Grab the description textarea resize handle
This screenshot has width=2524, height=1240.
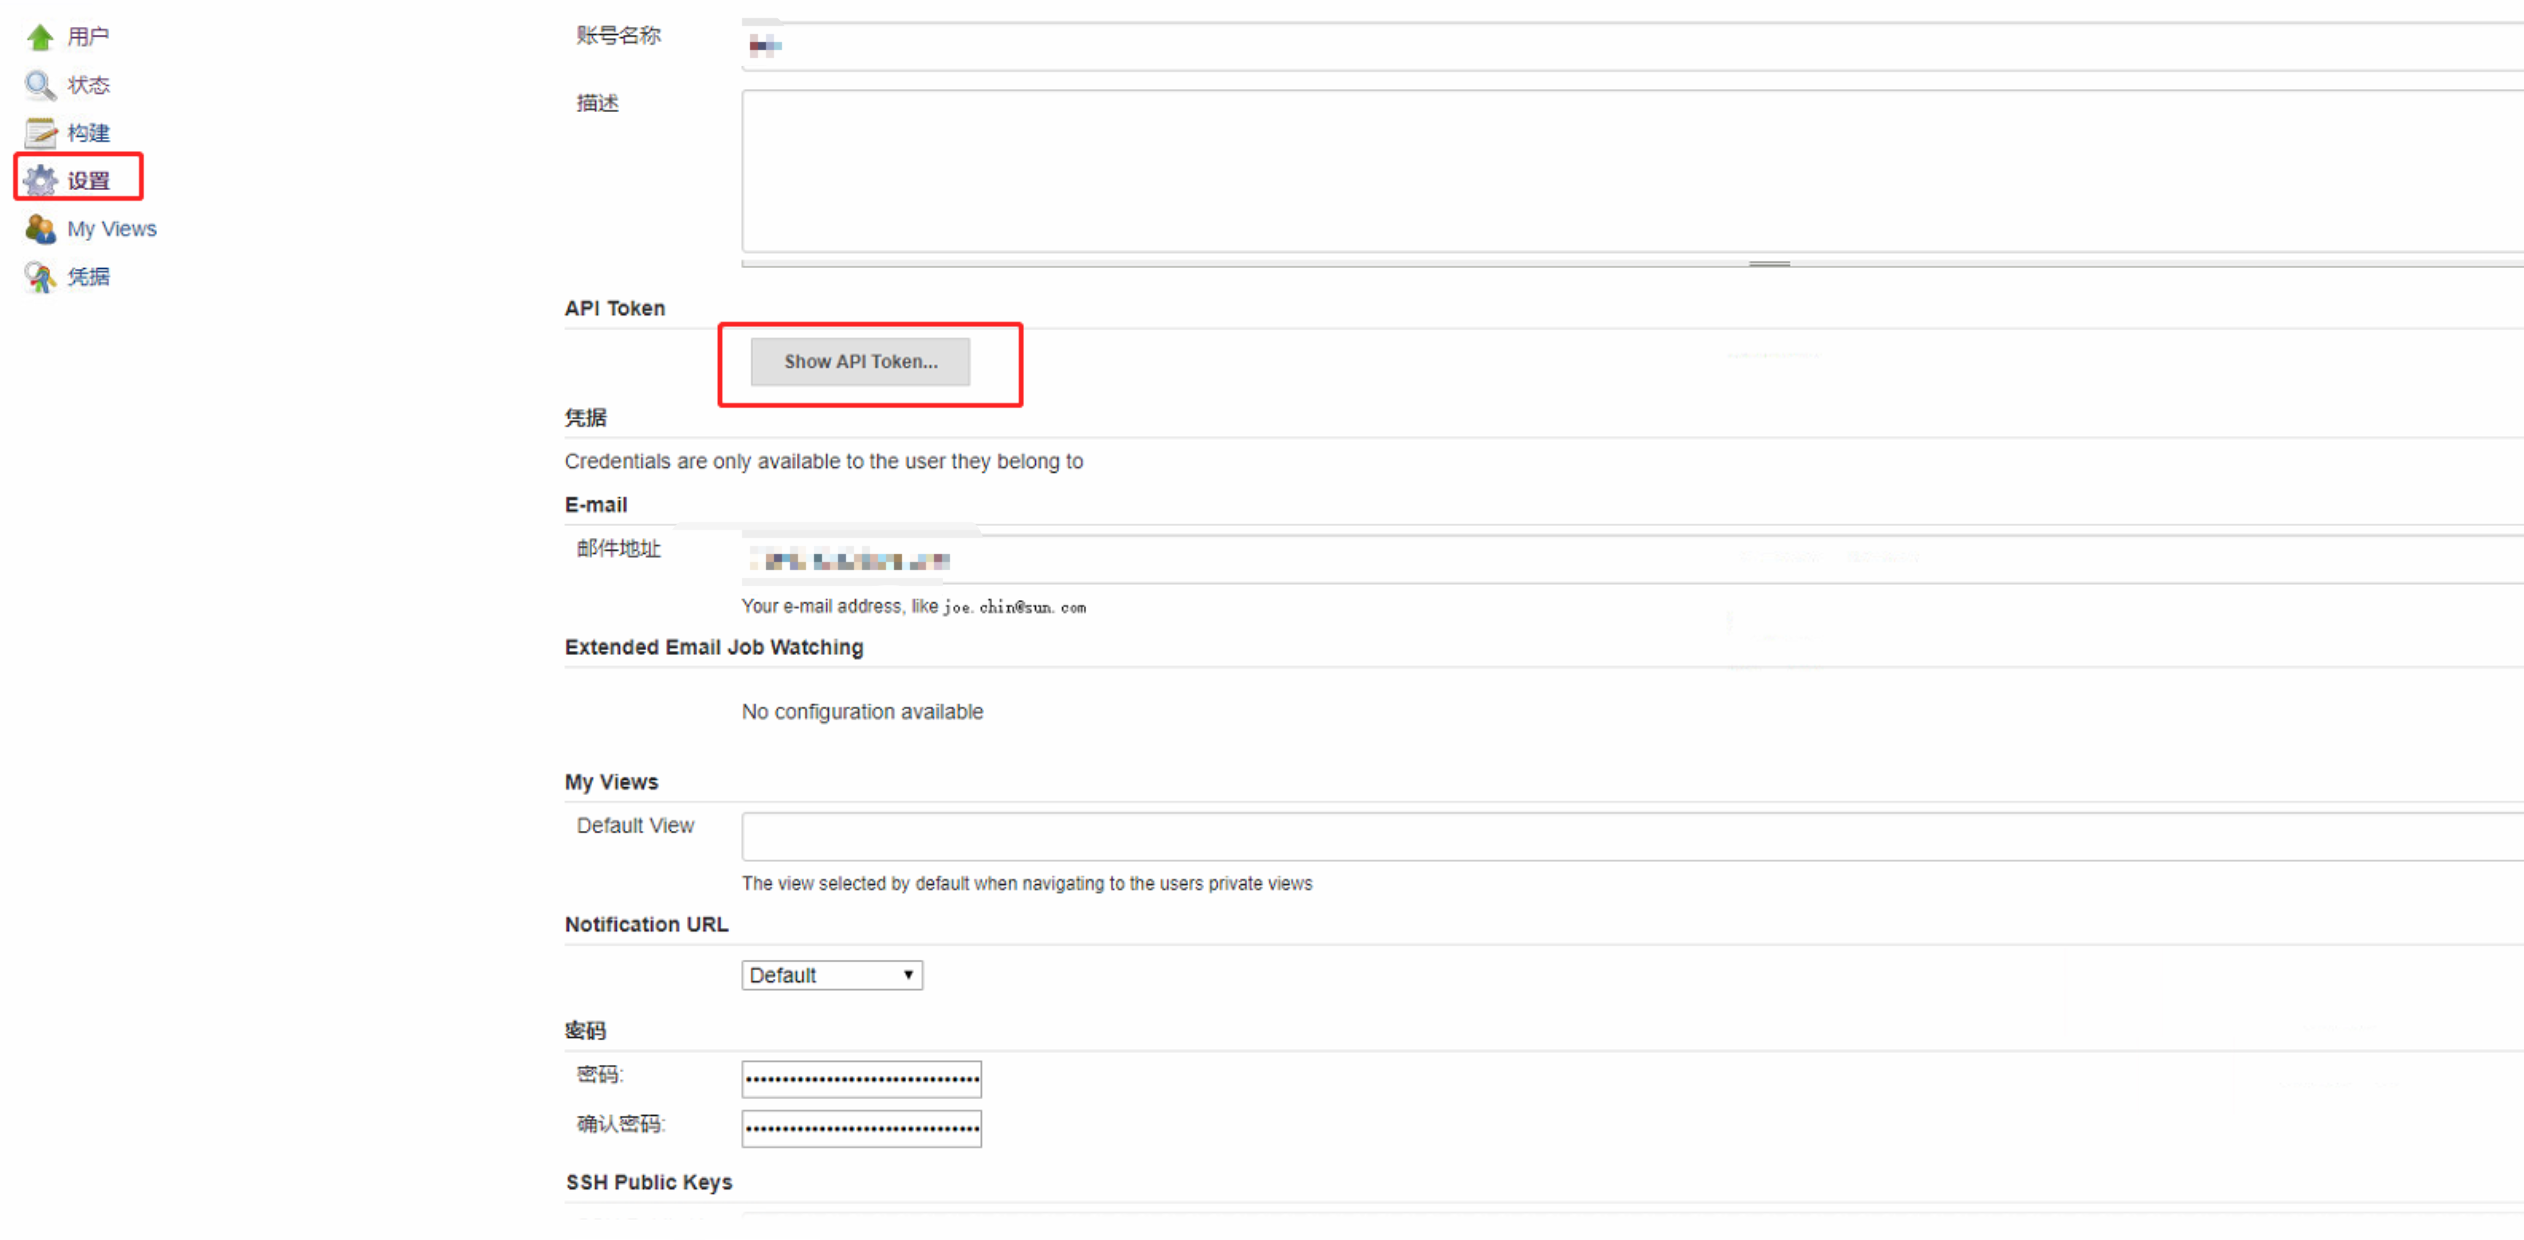click(x=1768, y=264)
